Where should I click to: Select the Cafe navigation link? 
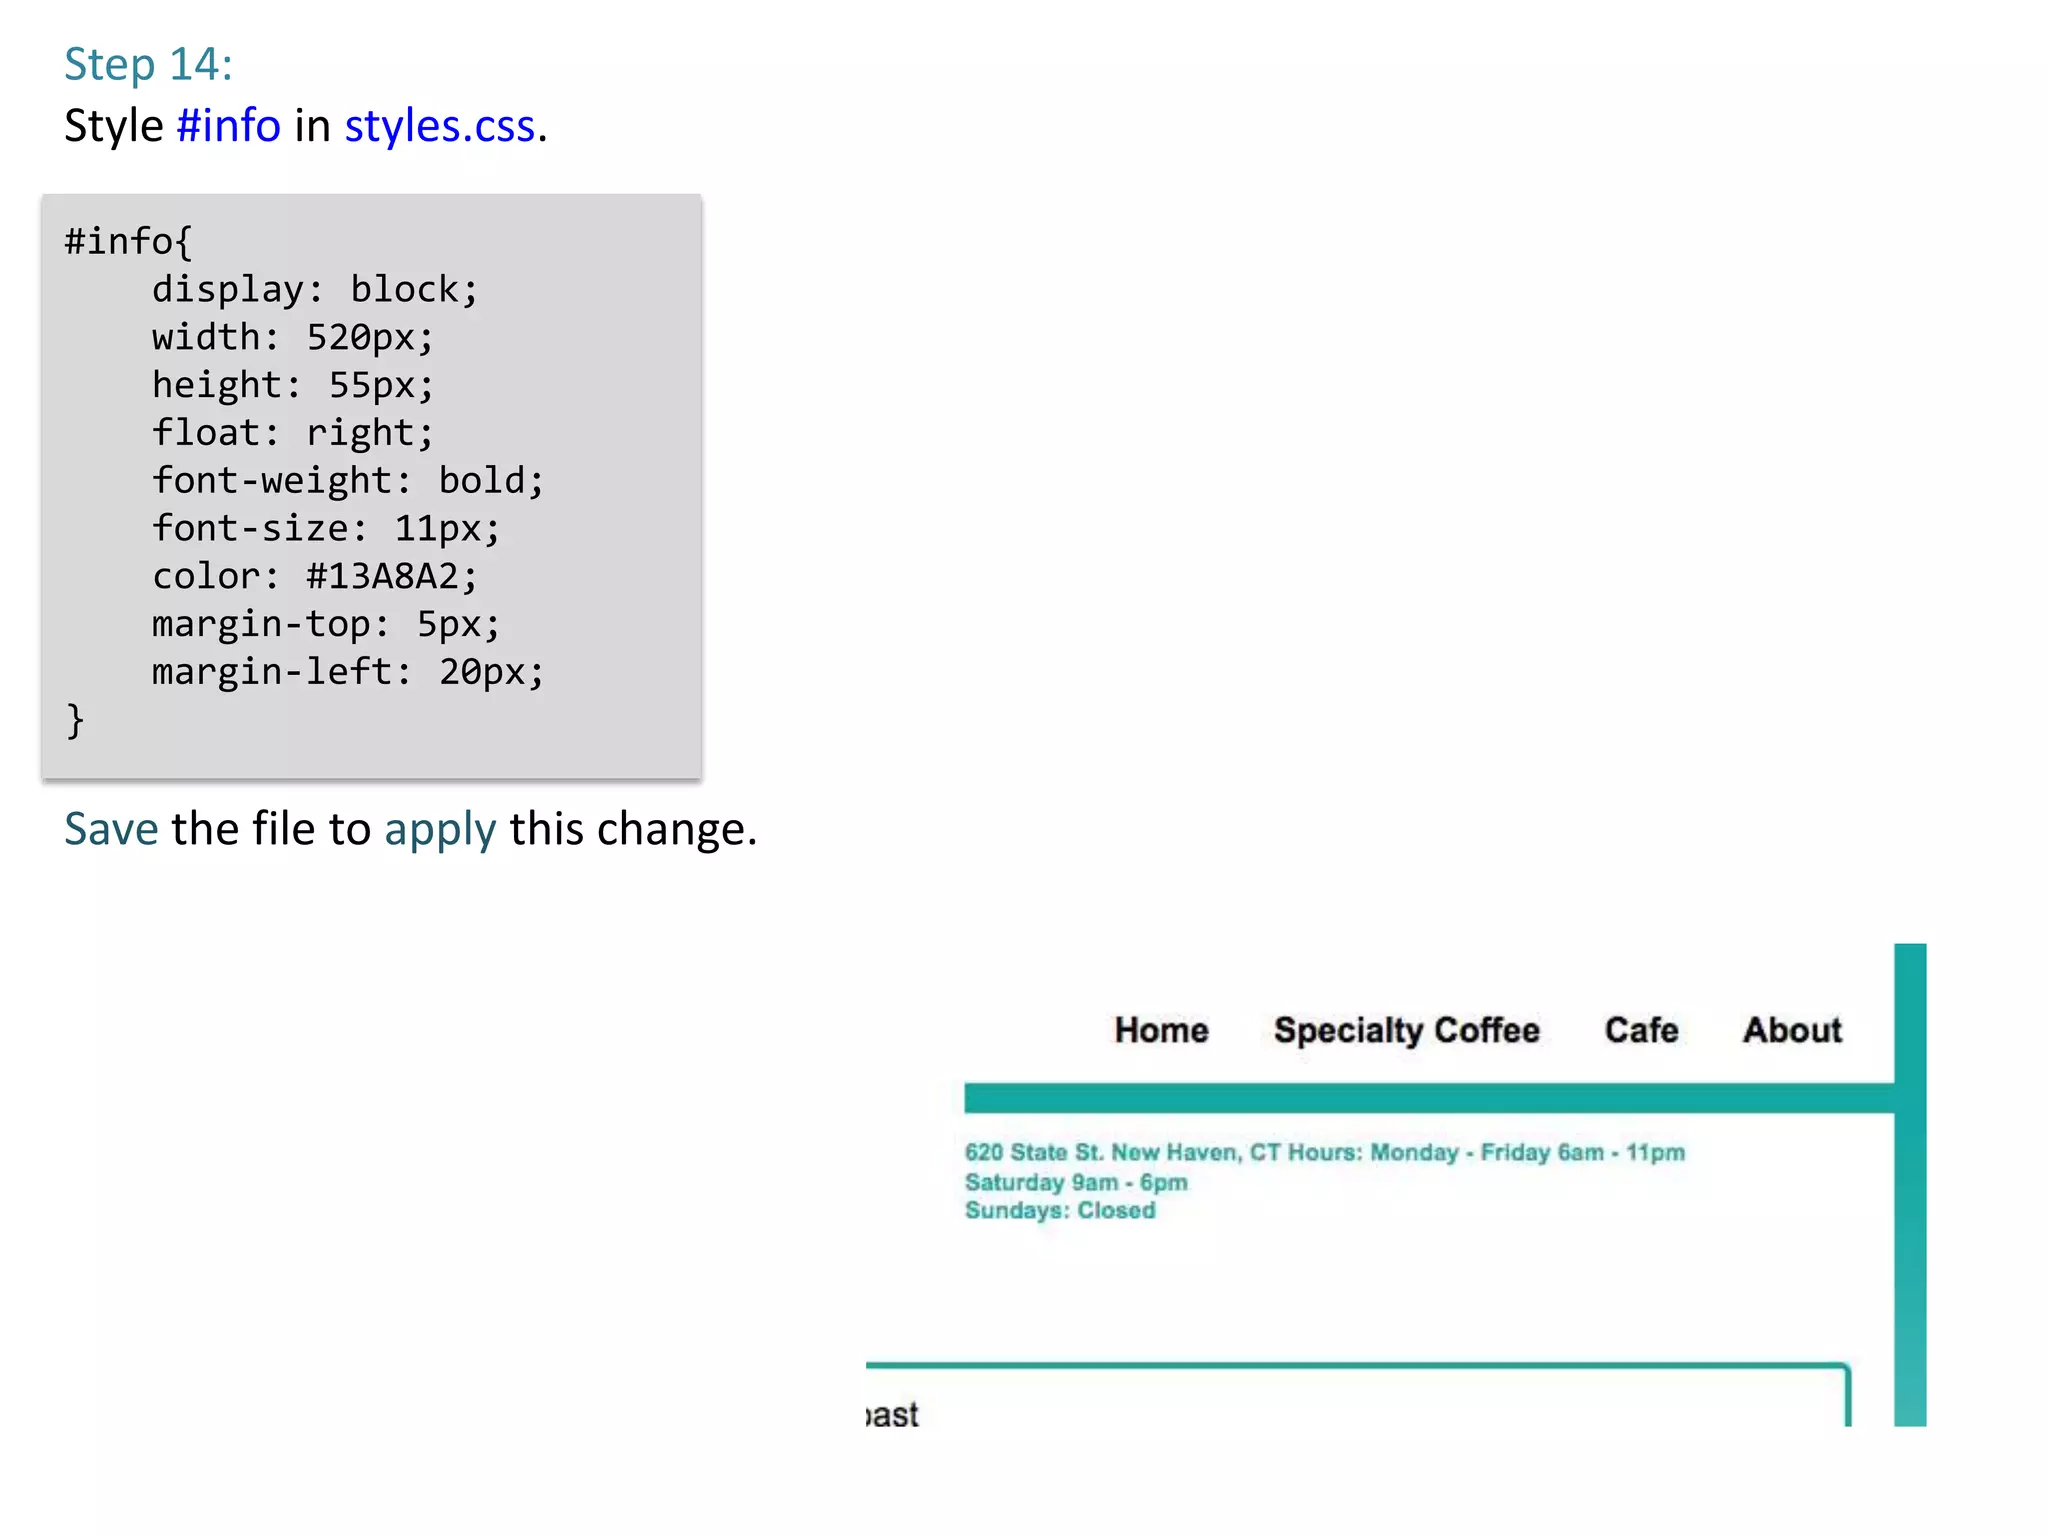(1641, 1030)
